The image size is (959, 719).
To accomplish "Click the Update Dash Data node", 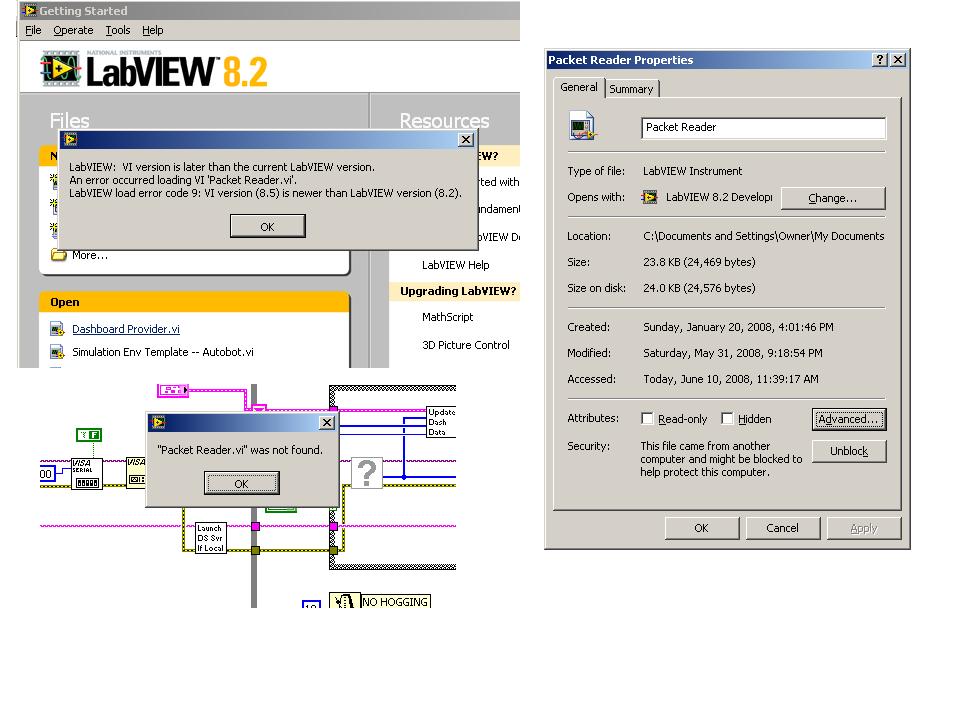I will pos(441,422).
